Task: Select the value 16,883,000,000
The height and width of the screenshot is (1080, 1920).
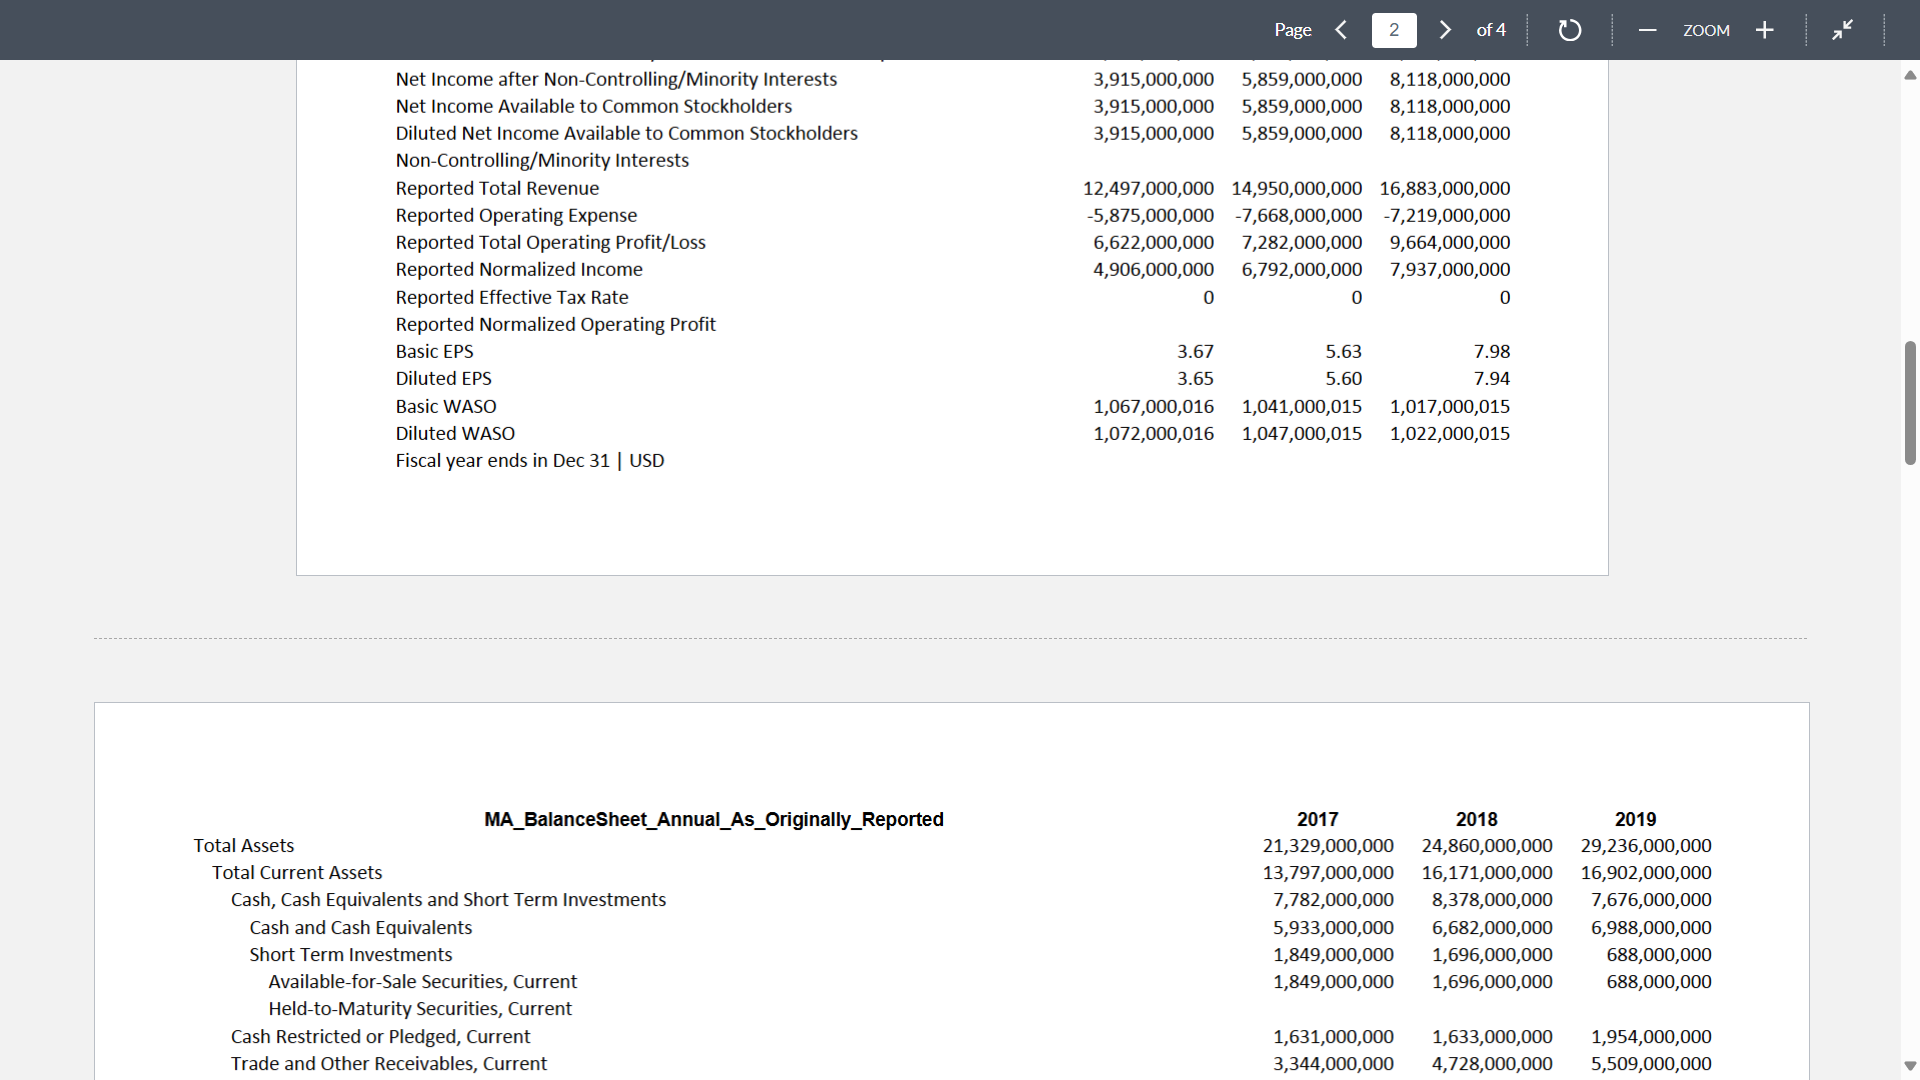Action: click(1445, 188)
